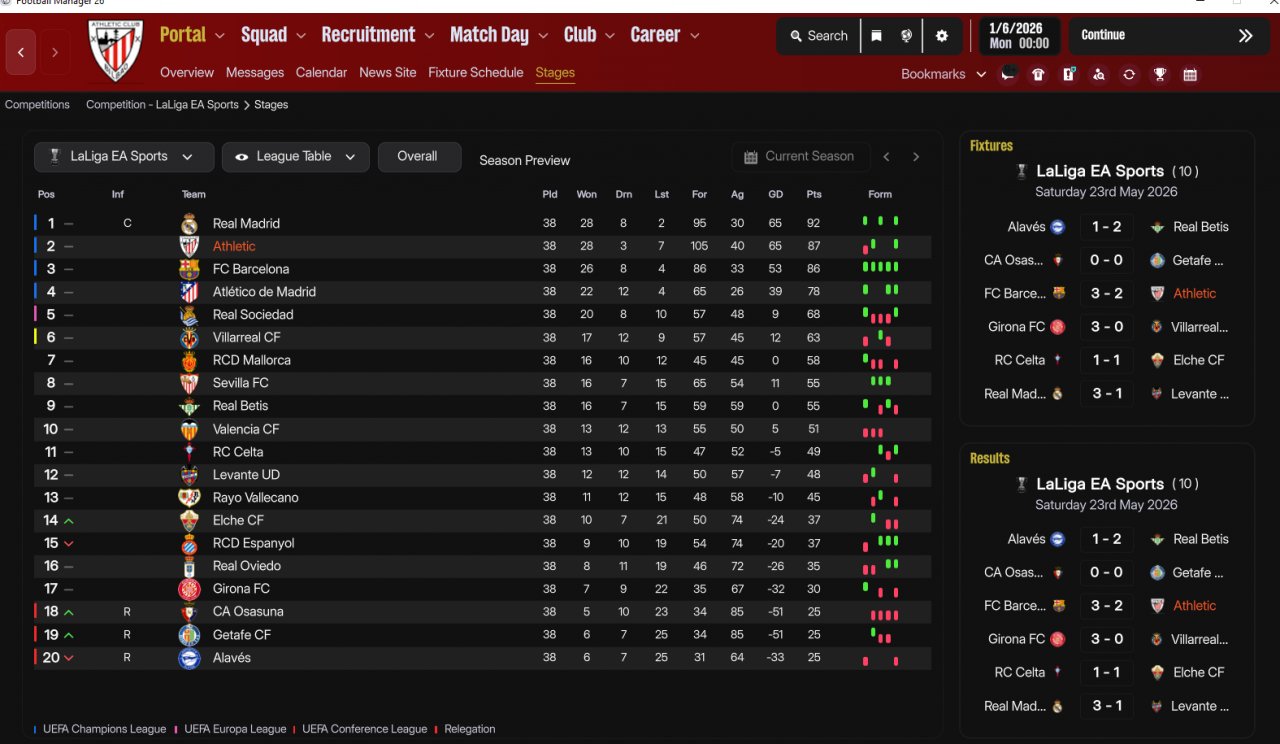Click the Athletic Club badge in the header
This screenshot has height=744, width=1280.
point(117,51)
